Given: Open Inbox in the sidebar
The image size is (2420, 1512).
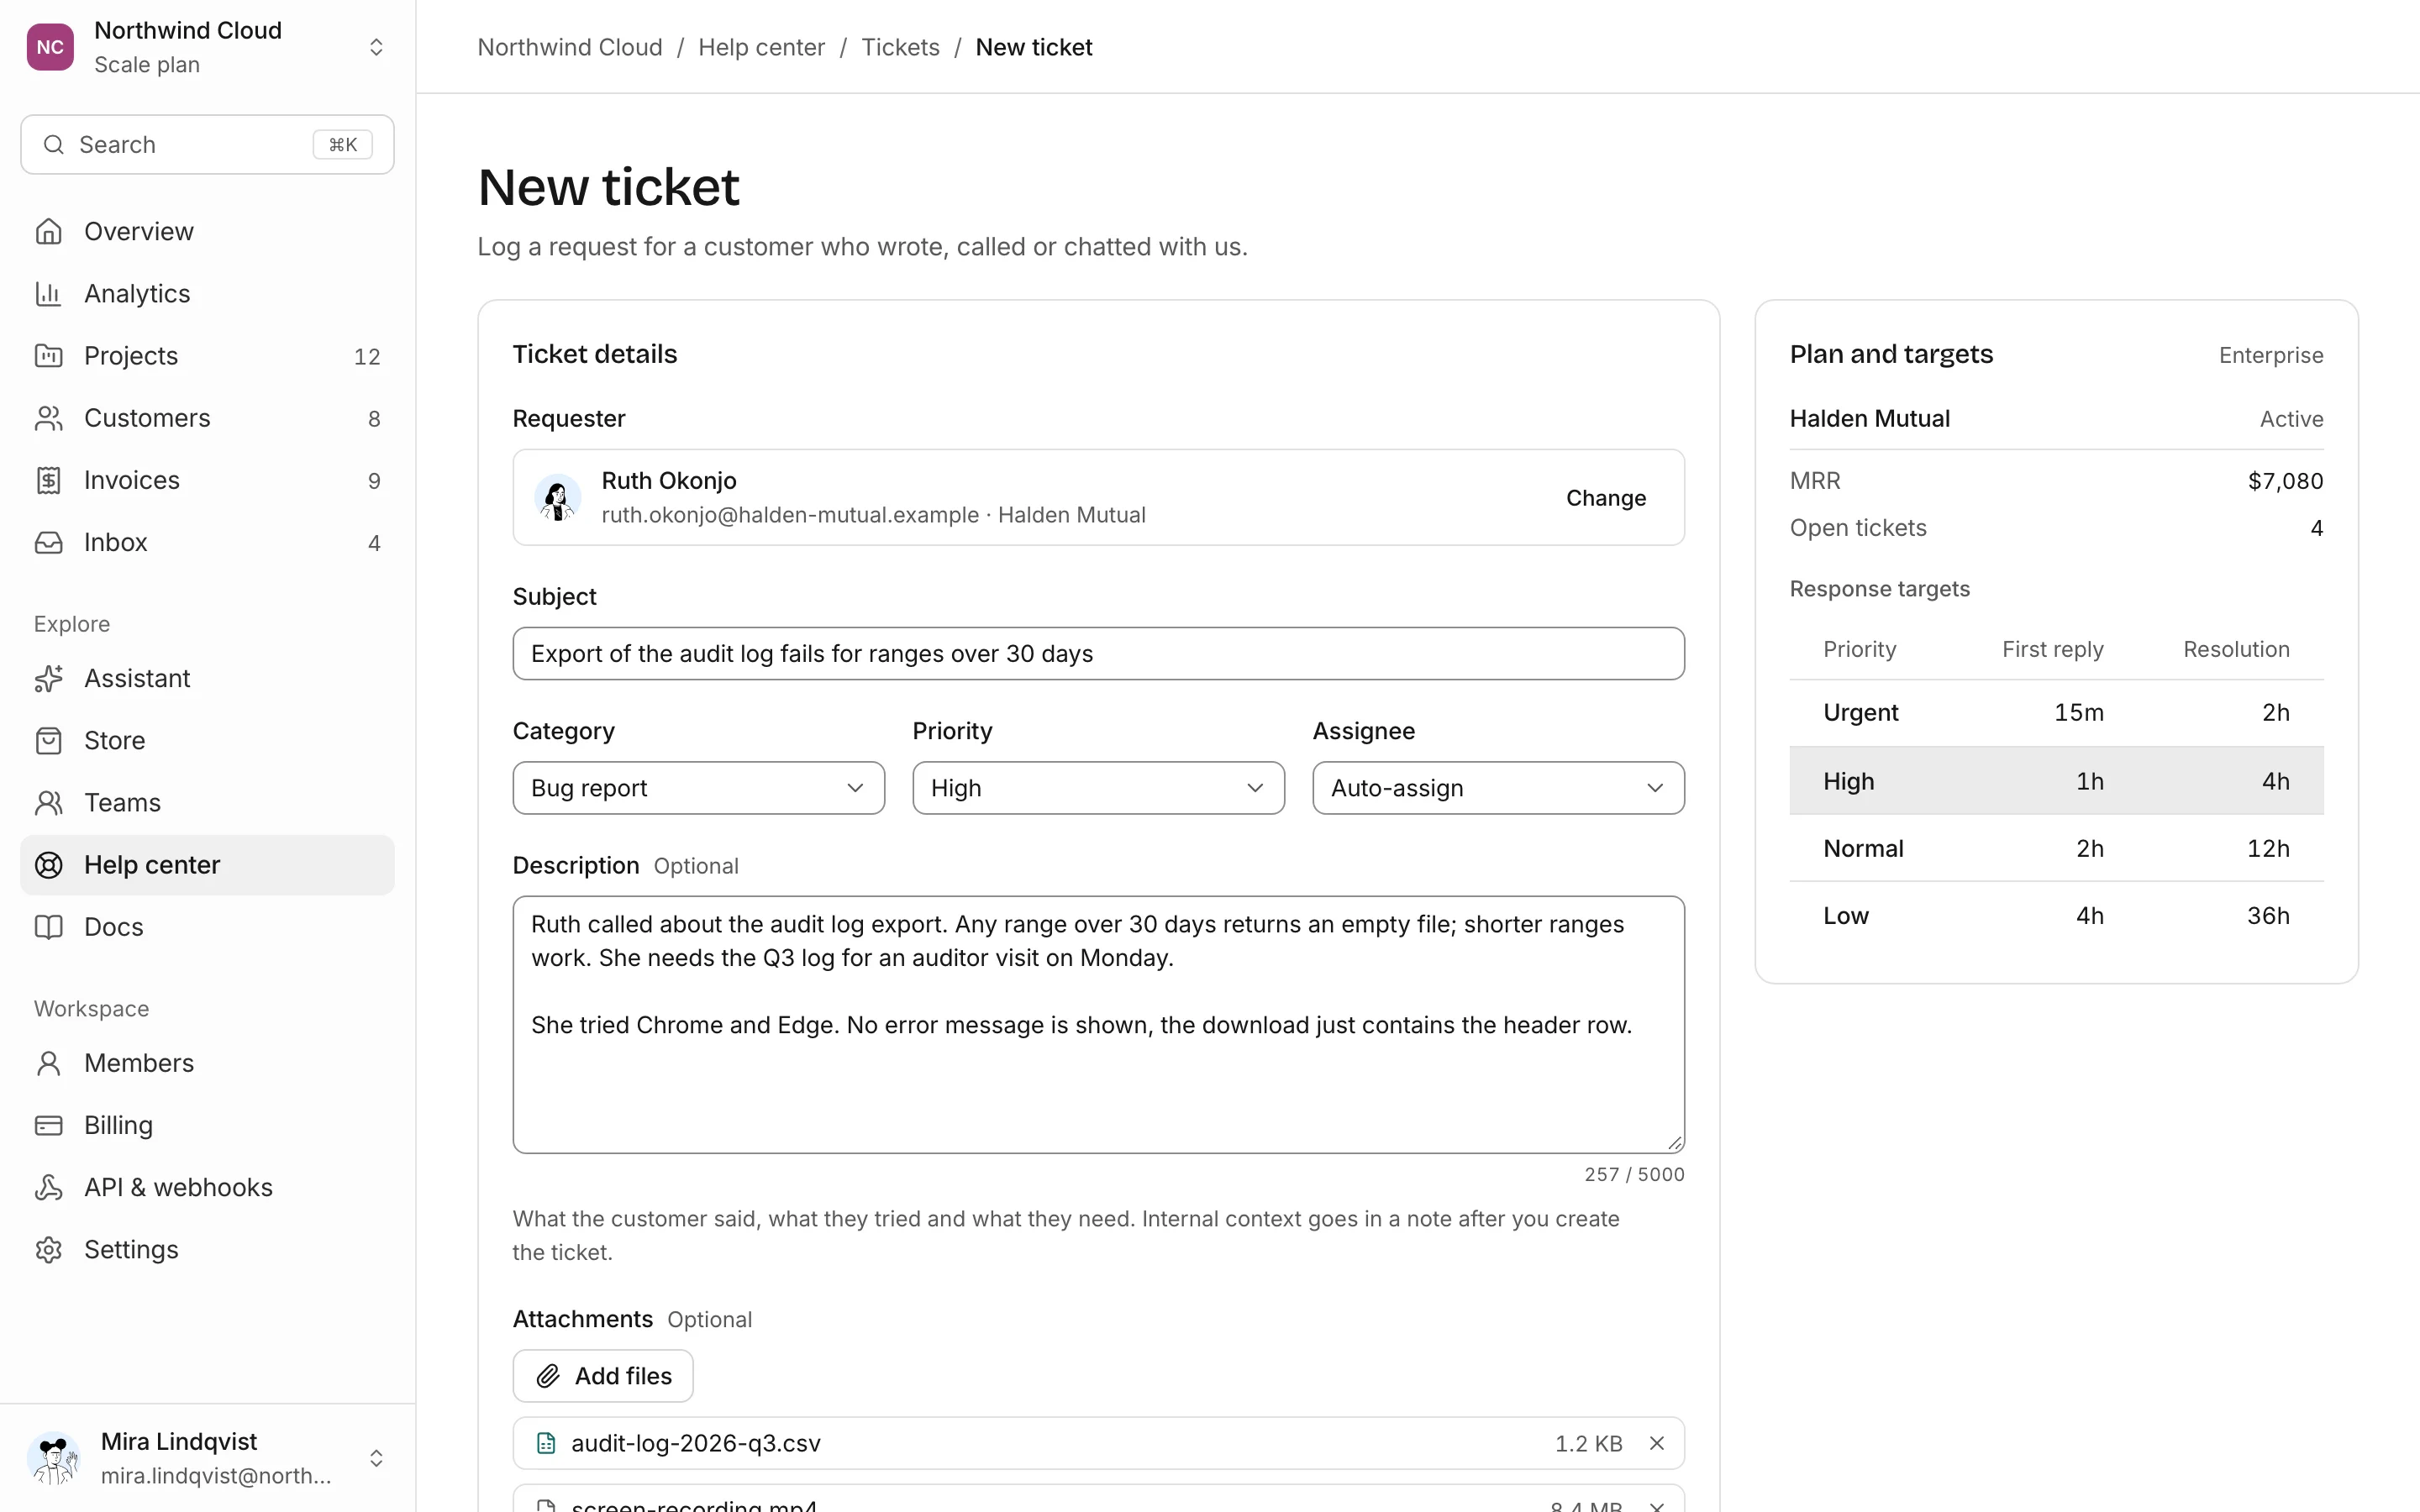Looking at the screenshot, I should pos(207,542).
